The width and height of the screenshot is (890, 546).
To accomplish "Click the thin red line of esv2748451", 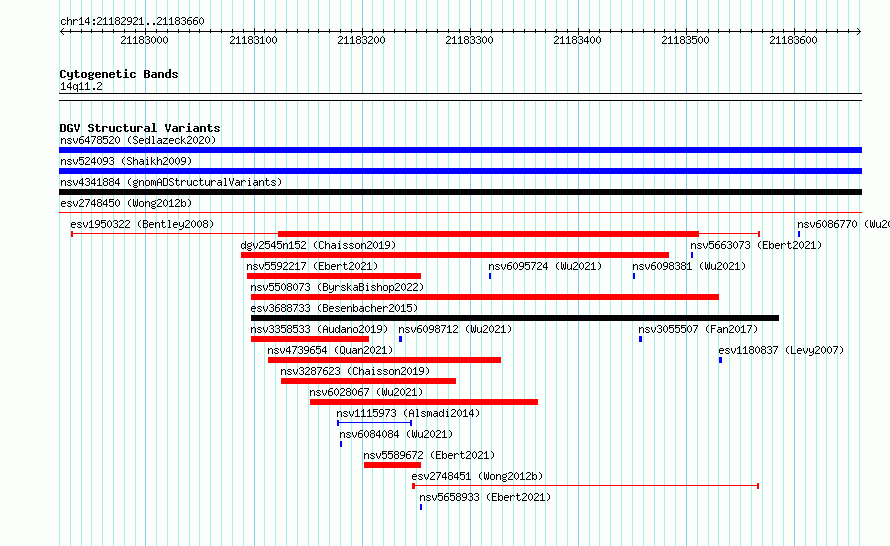I will tap(585, 486).
